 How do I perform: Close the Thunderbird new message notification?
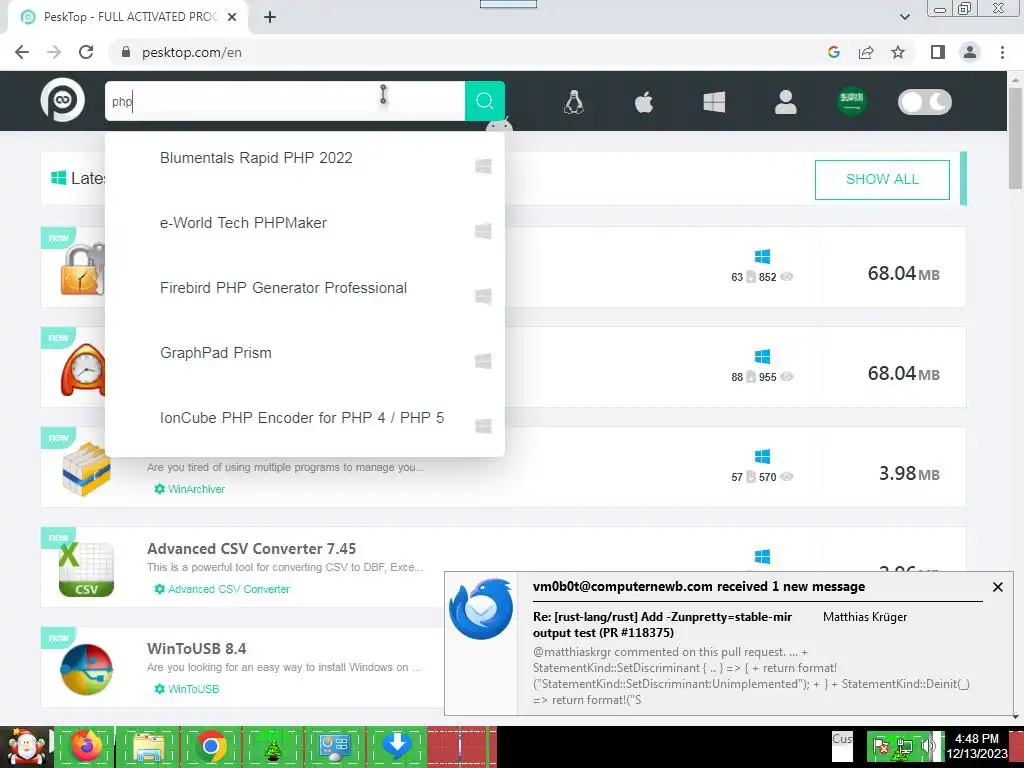click(997, 587)
